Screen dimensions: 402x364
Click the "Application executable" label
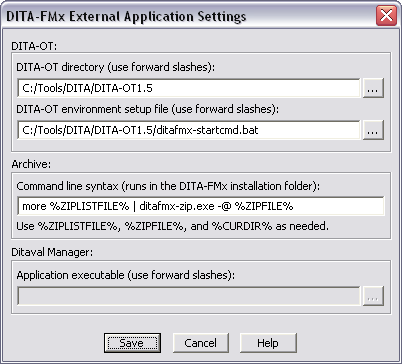[125, 275]
